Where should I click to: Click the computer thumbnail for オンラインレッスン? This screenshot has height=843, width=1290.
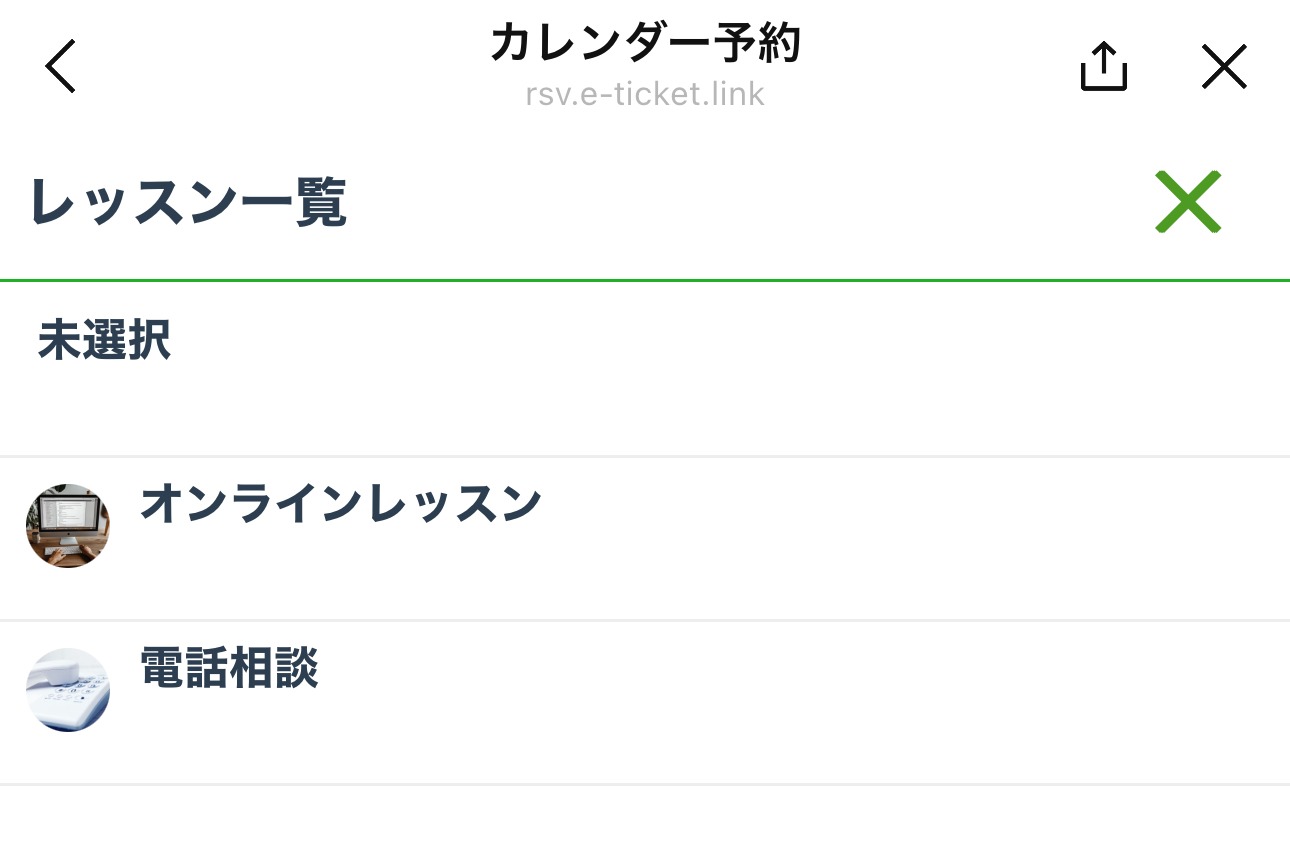(x=68, y=526)
